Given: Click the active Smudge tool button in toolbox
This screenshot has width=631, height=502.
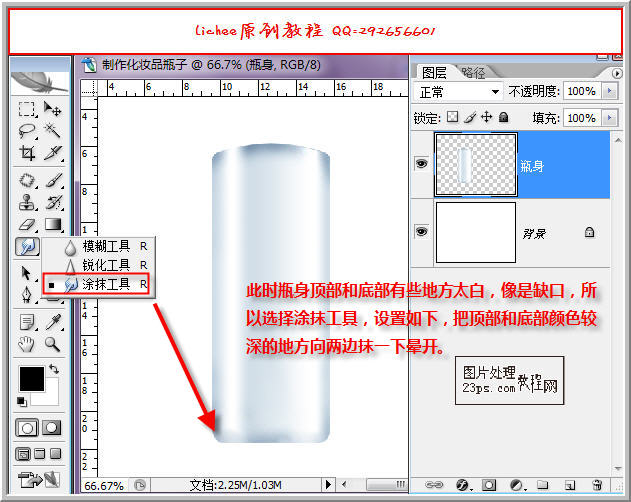Looking at the screenshot, I should 27,246.
